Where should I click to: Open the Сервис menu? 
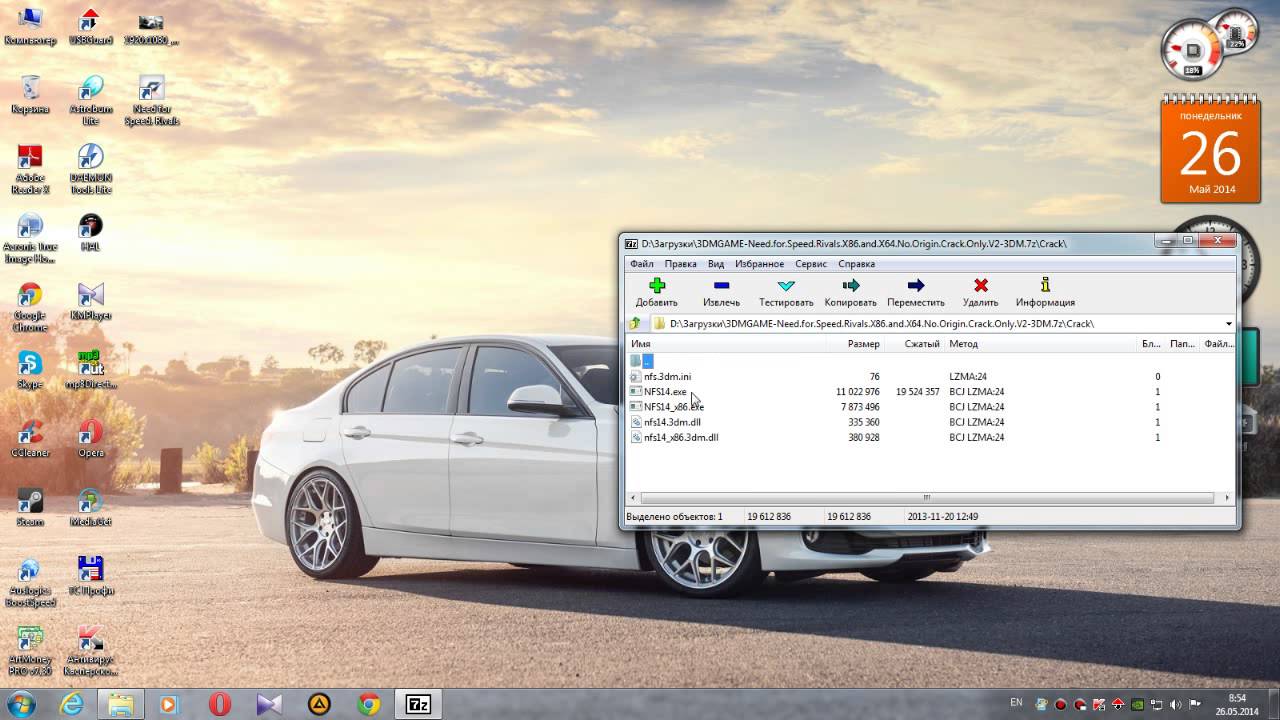[811, 264]
